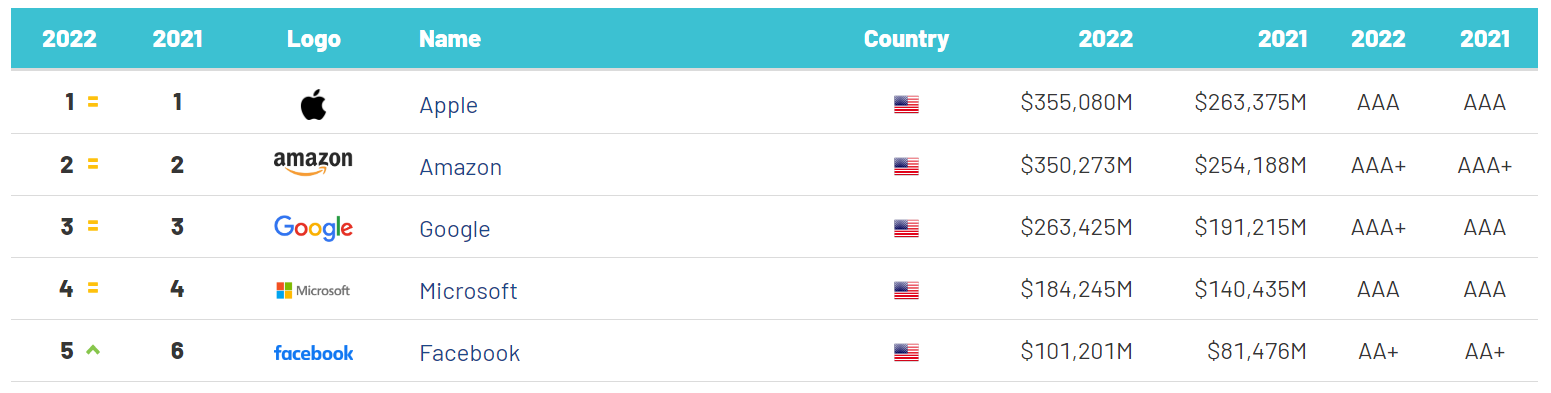The image size is (1551, 393).
Task: Open the Microsoft brand link
Action: 468,291
